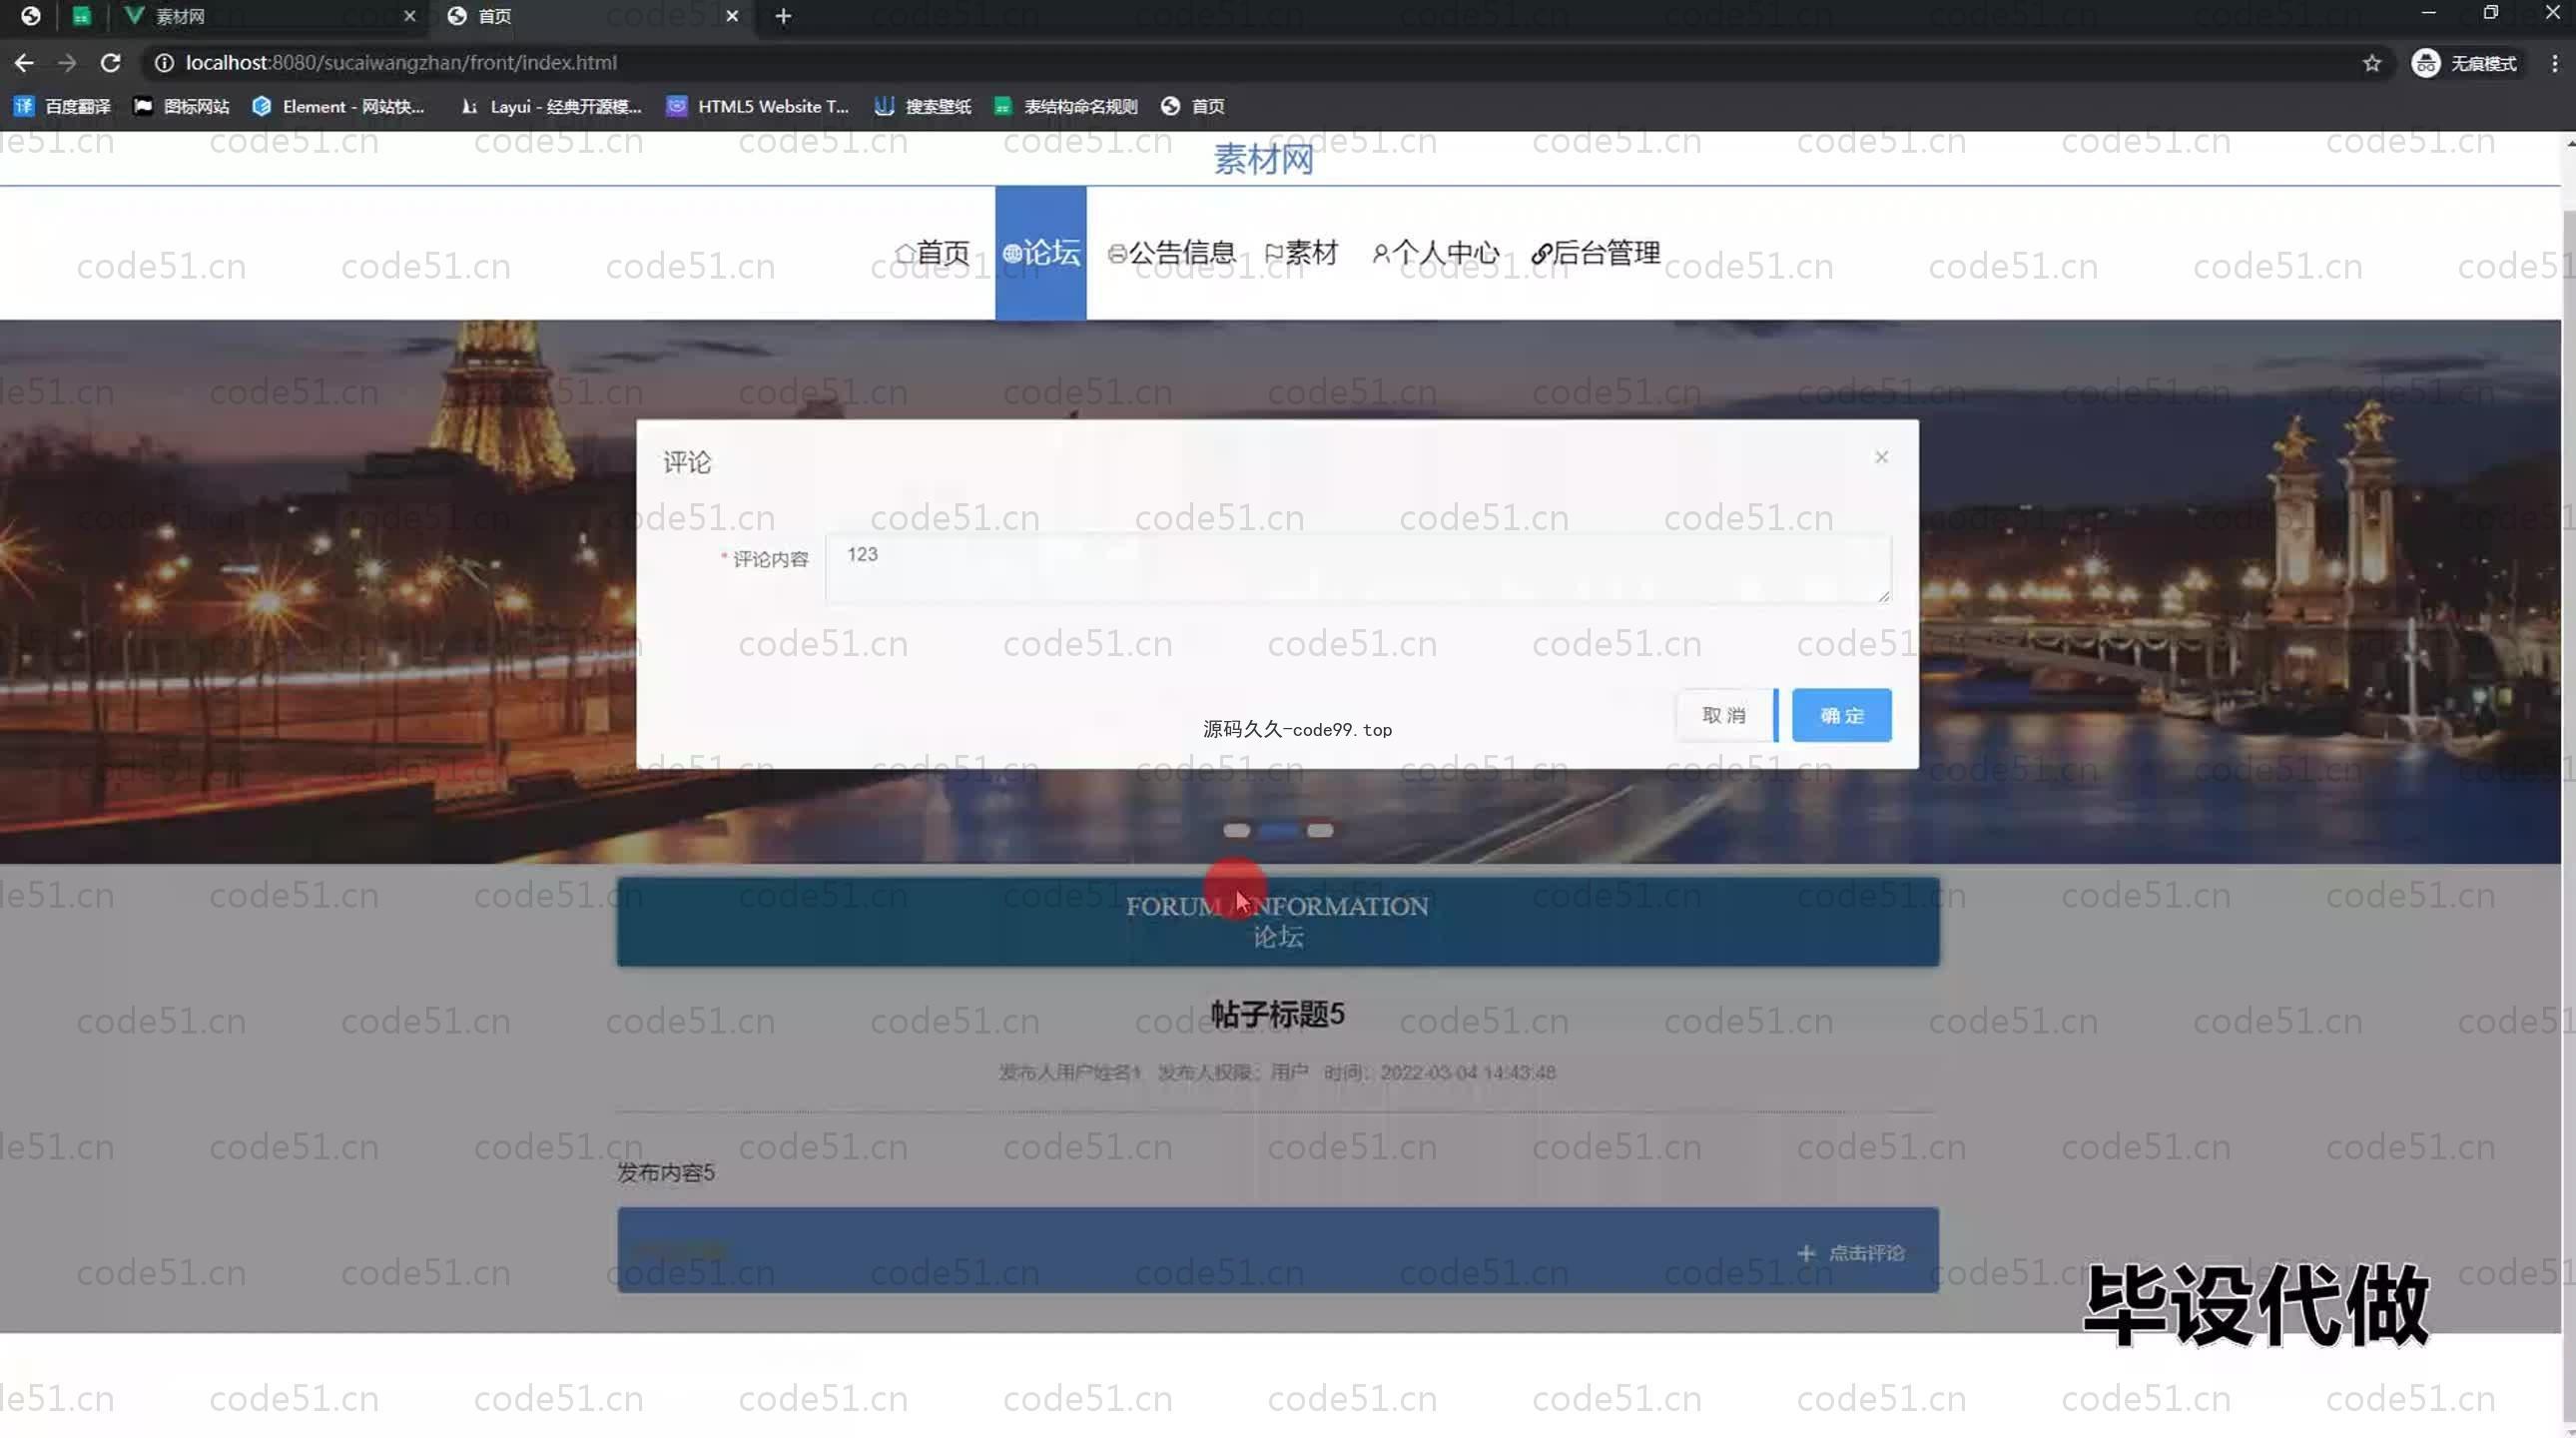The image size is (2576, 1438).
Task: Open the 表结构命名规则 bookmark
Action: coord(1065,106)
